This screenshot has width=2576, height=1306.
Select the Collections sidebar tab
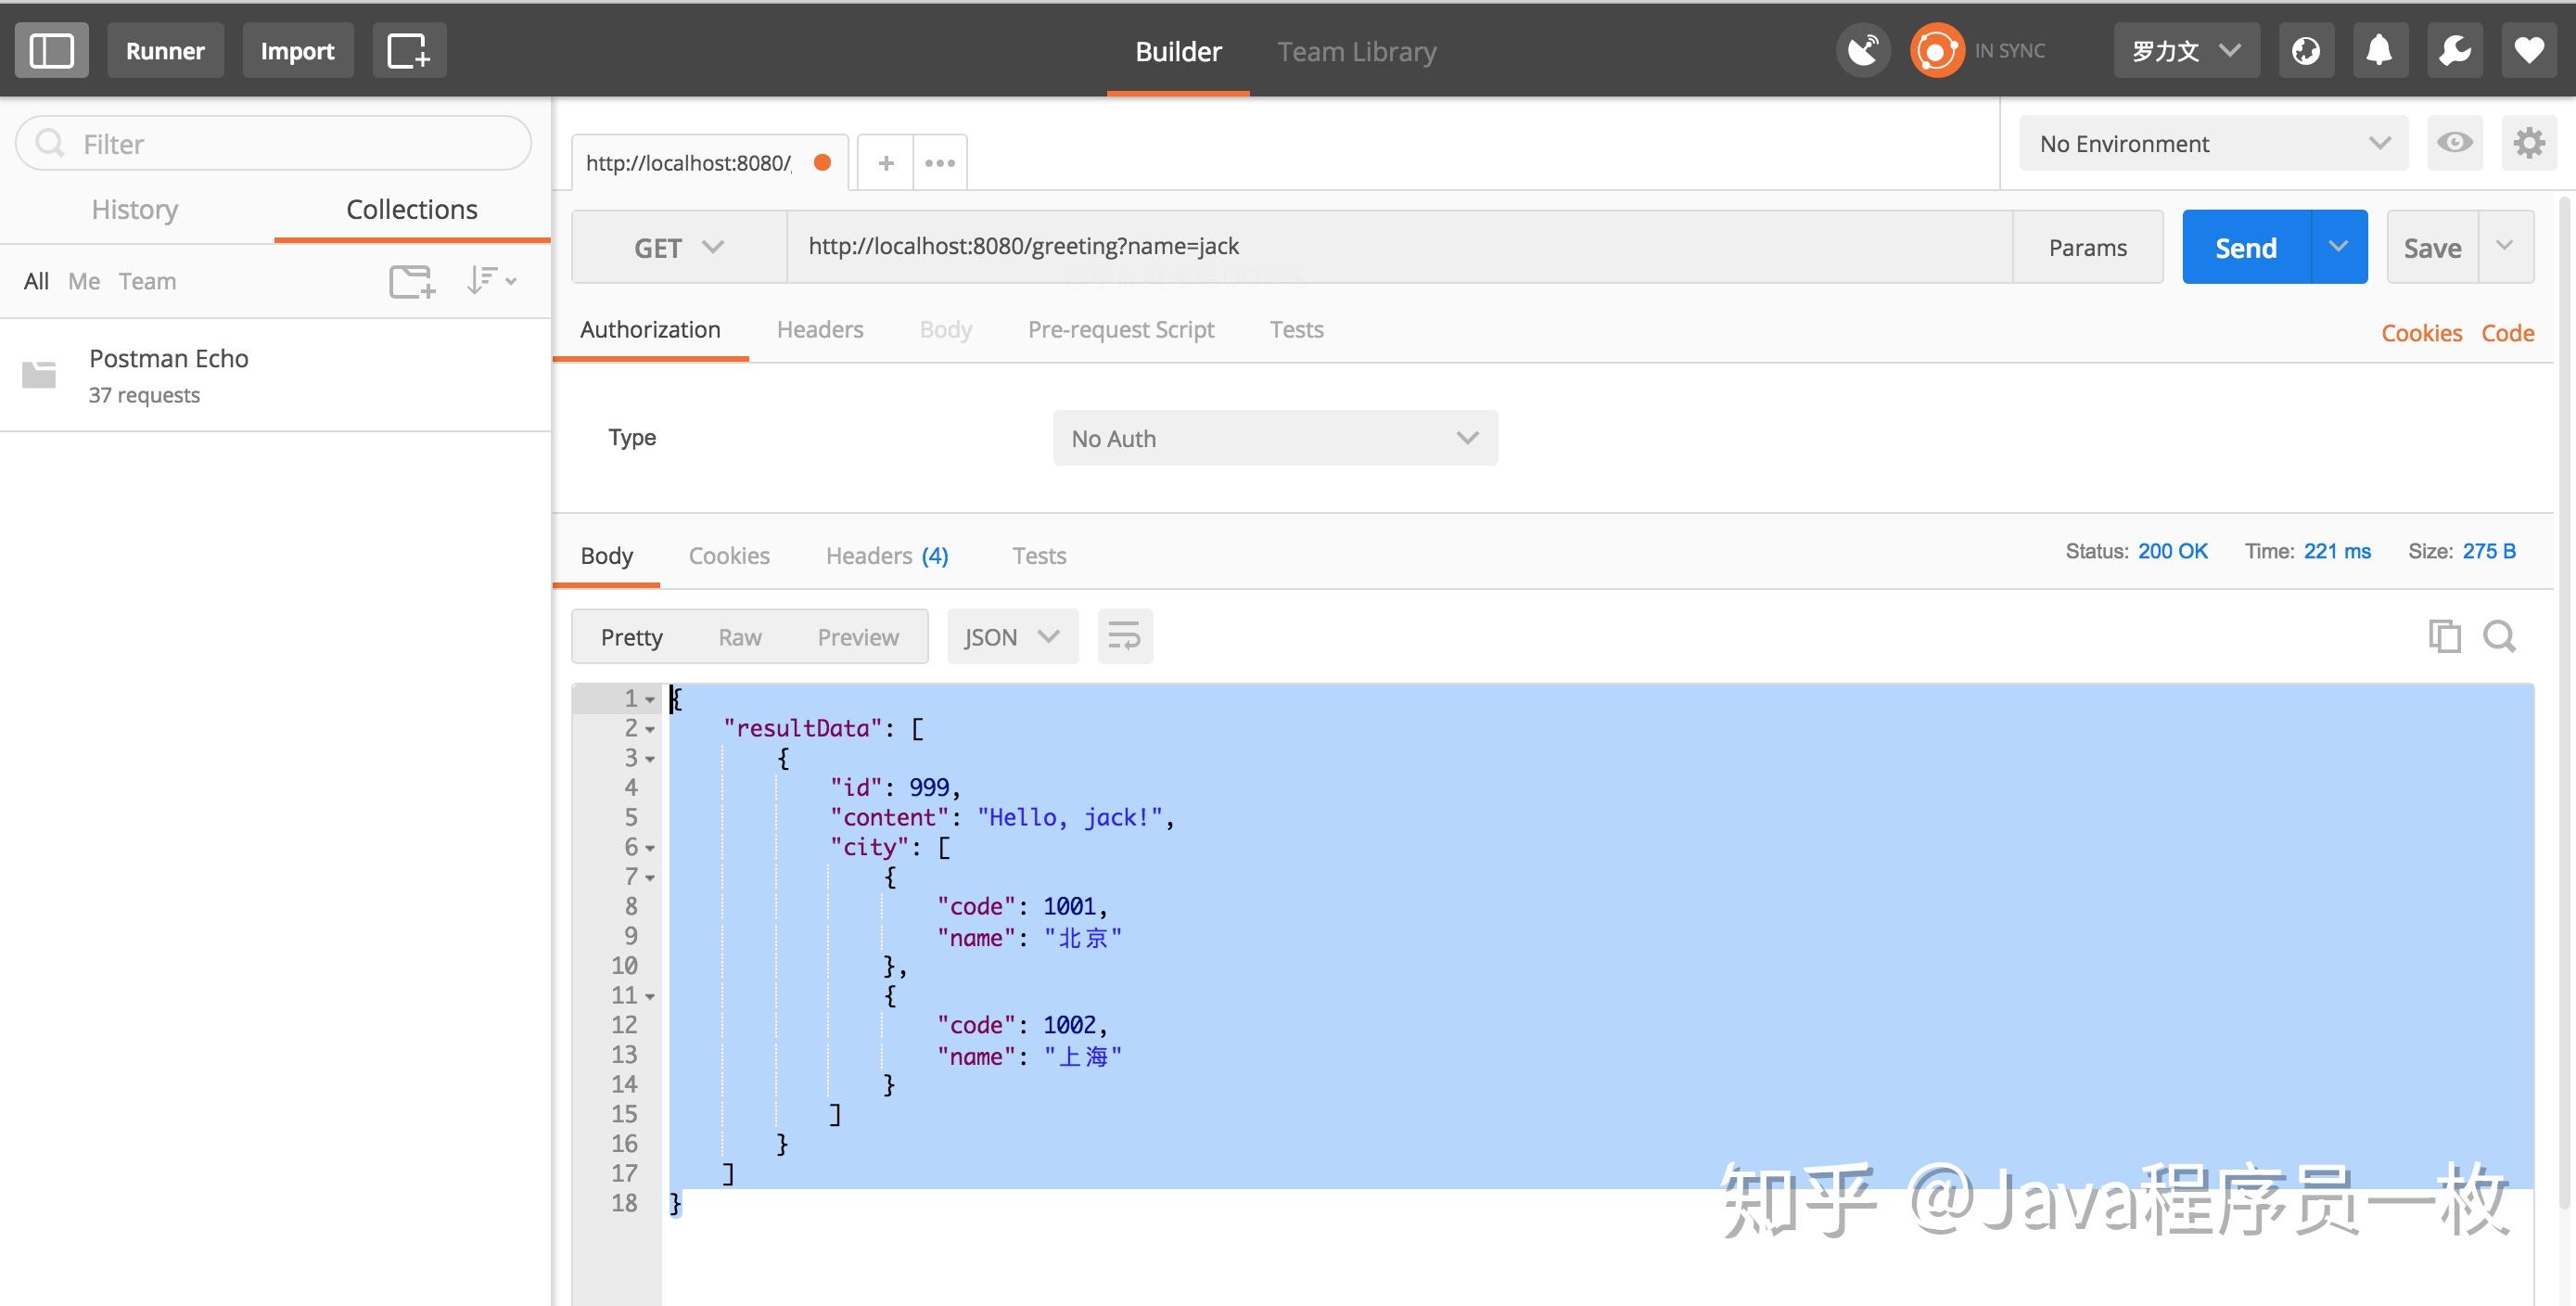coord(412,209)
